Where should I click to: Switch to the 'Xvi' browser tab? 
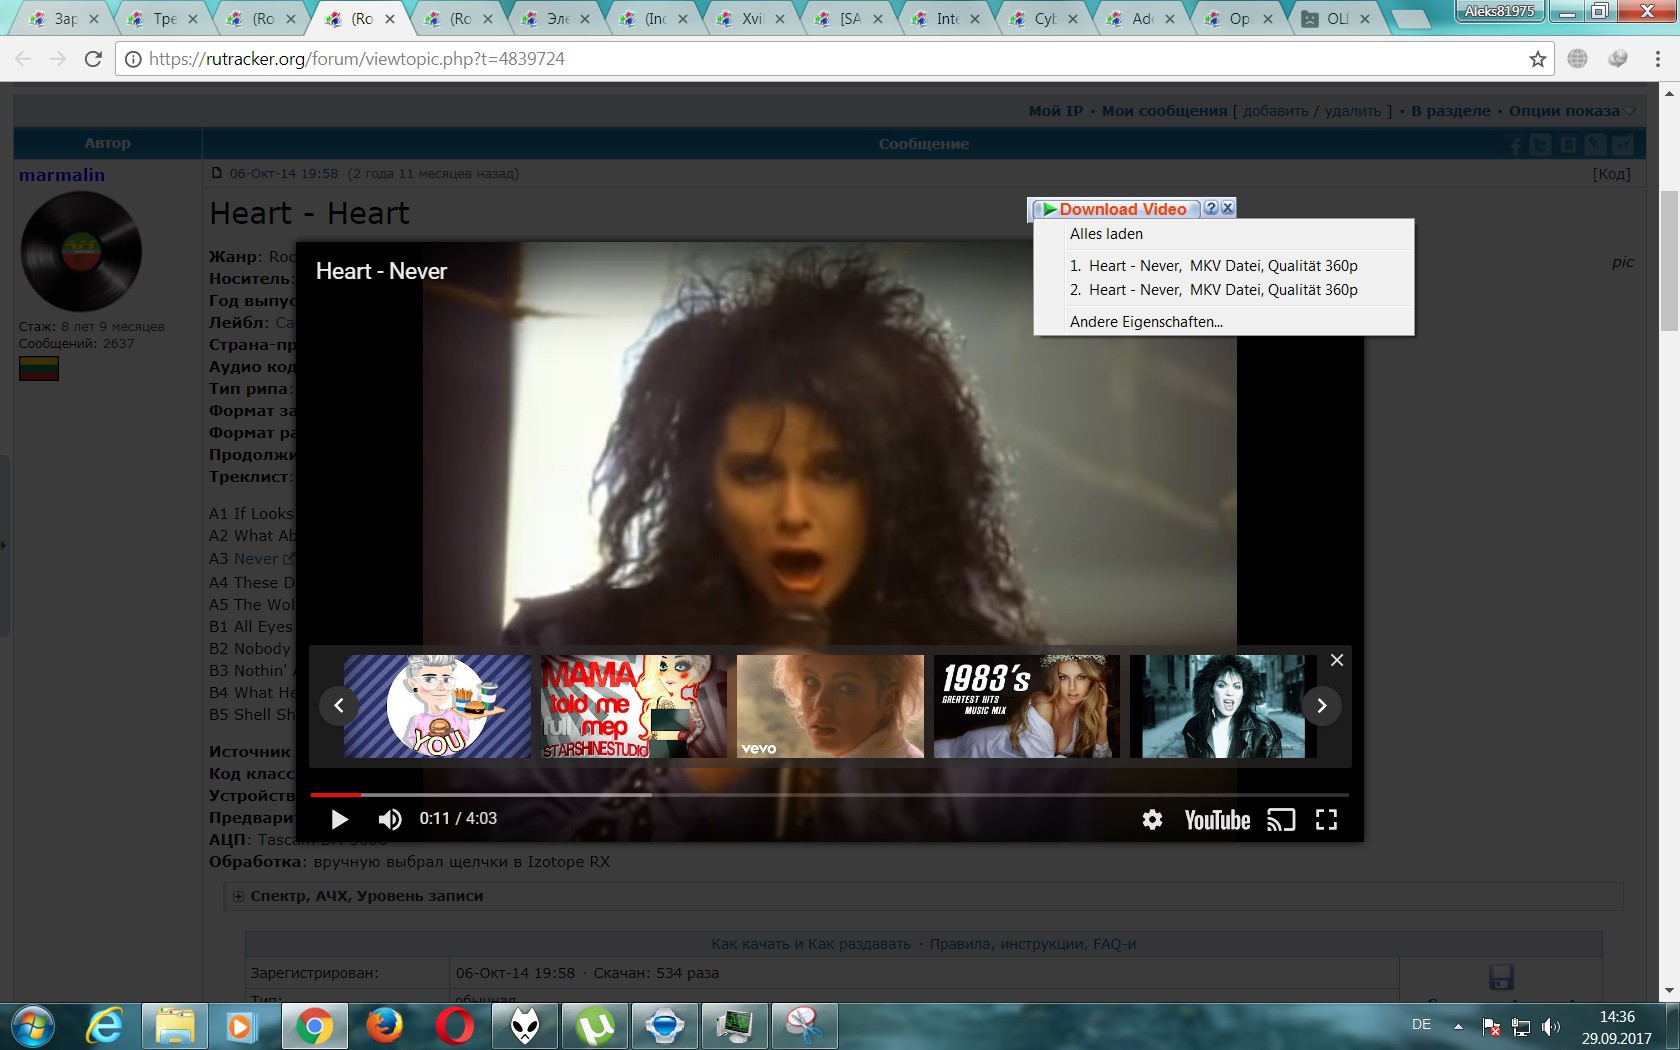tap(751, 18)
